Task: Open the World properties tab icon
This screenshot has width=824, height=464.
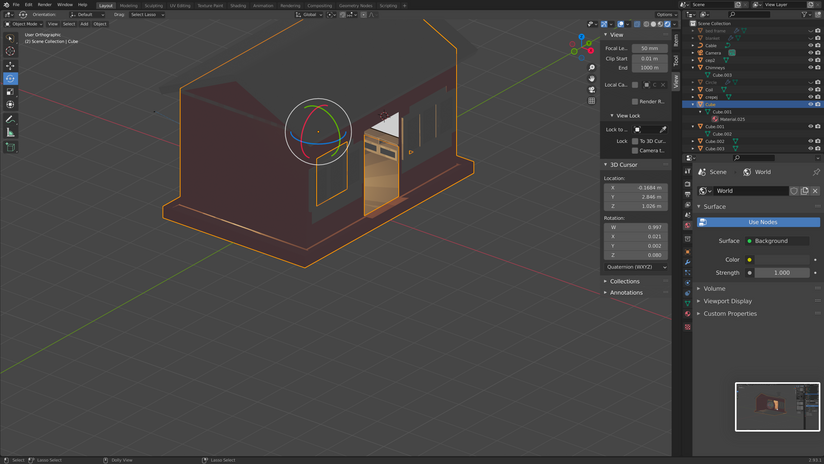Action: [687, 225]
